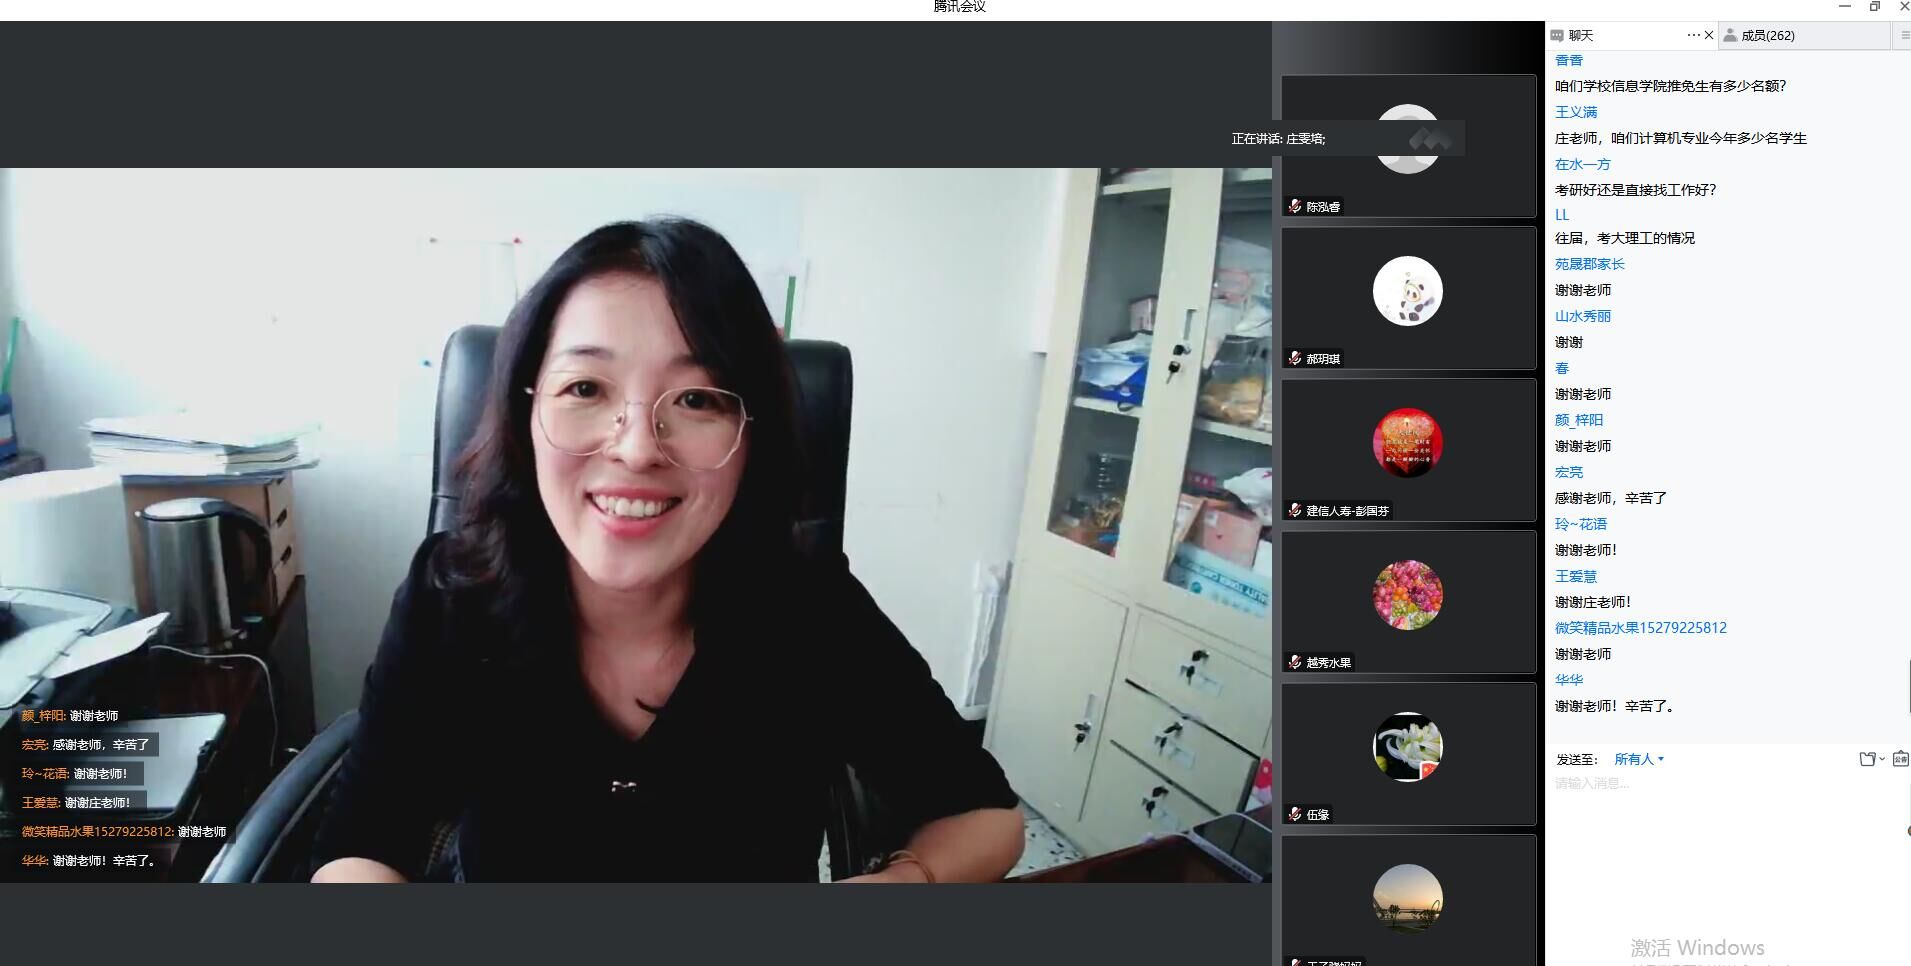The width and height of the screenshot is (1911, 966).
Task: Click the muted mic icon for 陈泓睿
Action: pos(1295,206)
